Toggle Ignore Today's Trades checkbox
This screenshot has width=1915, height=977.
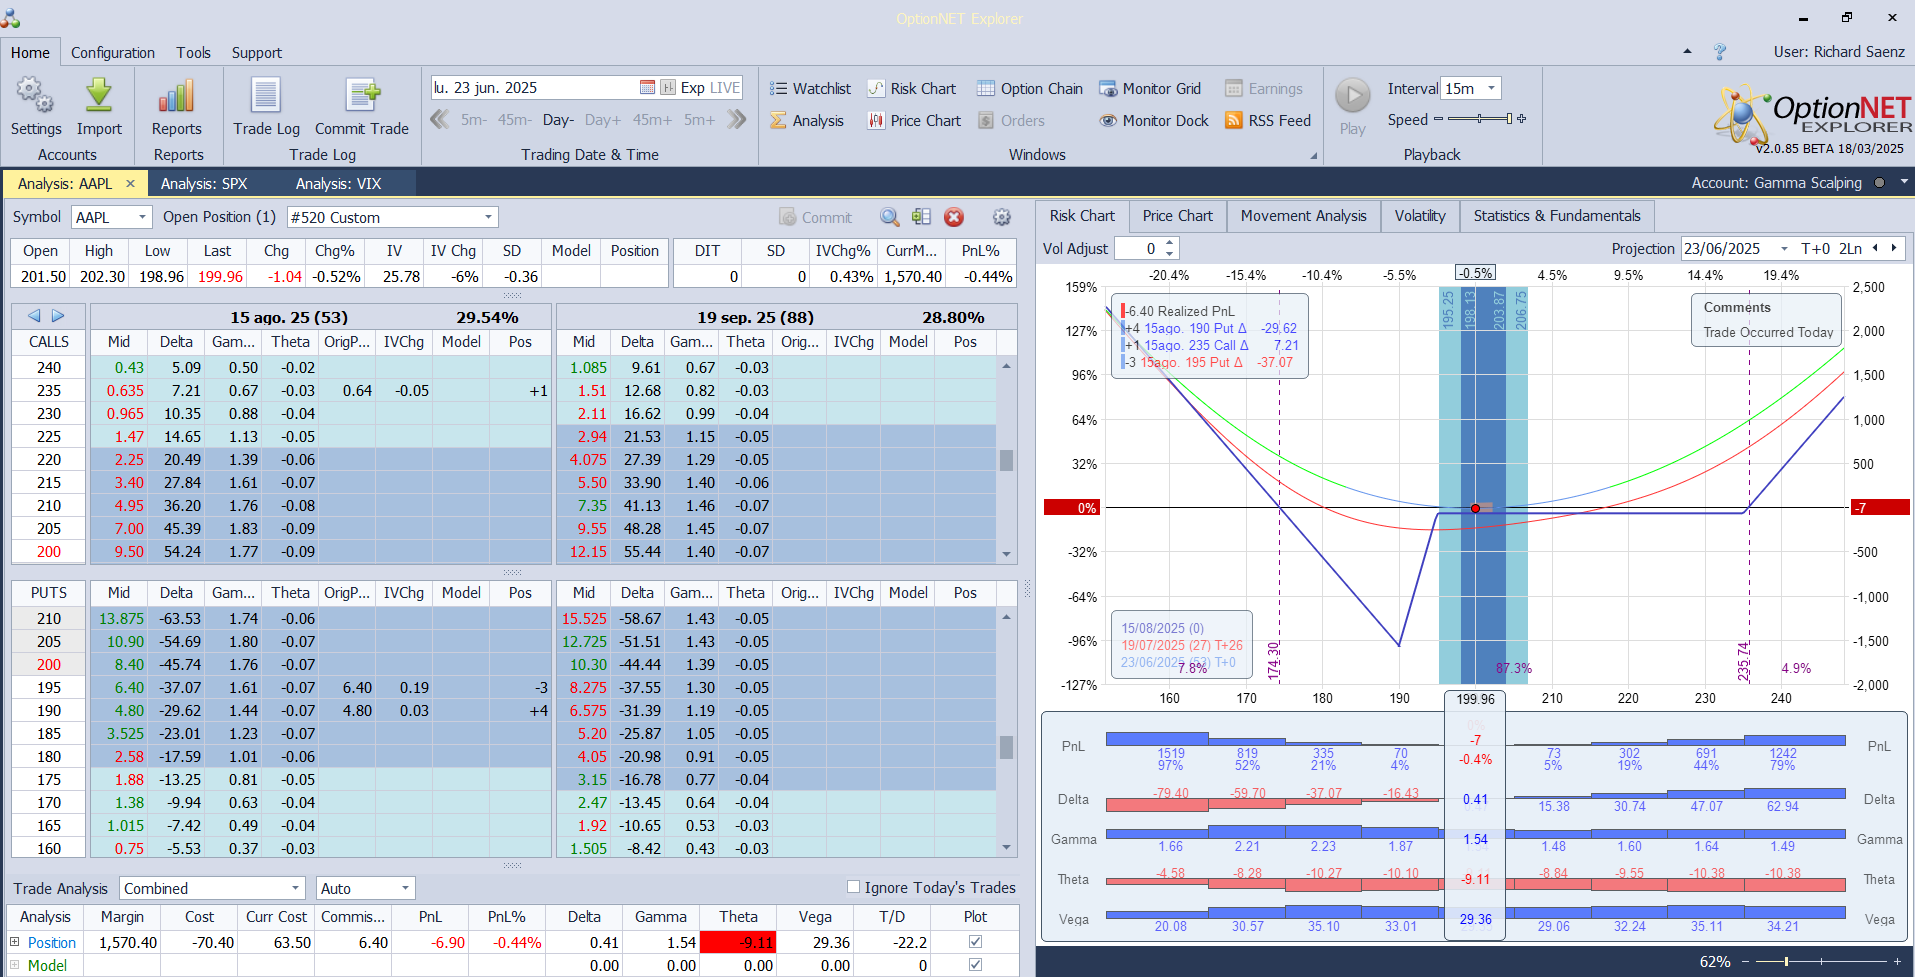tap(853, 887)
